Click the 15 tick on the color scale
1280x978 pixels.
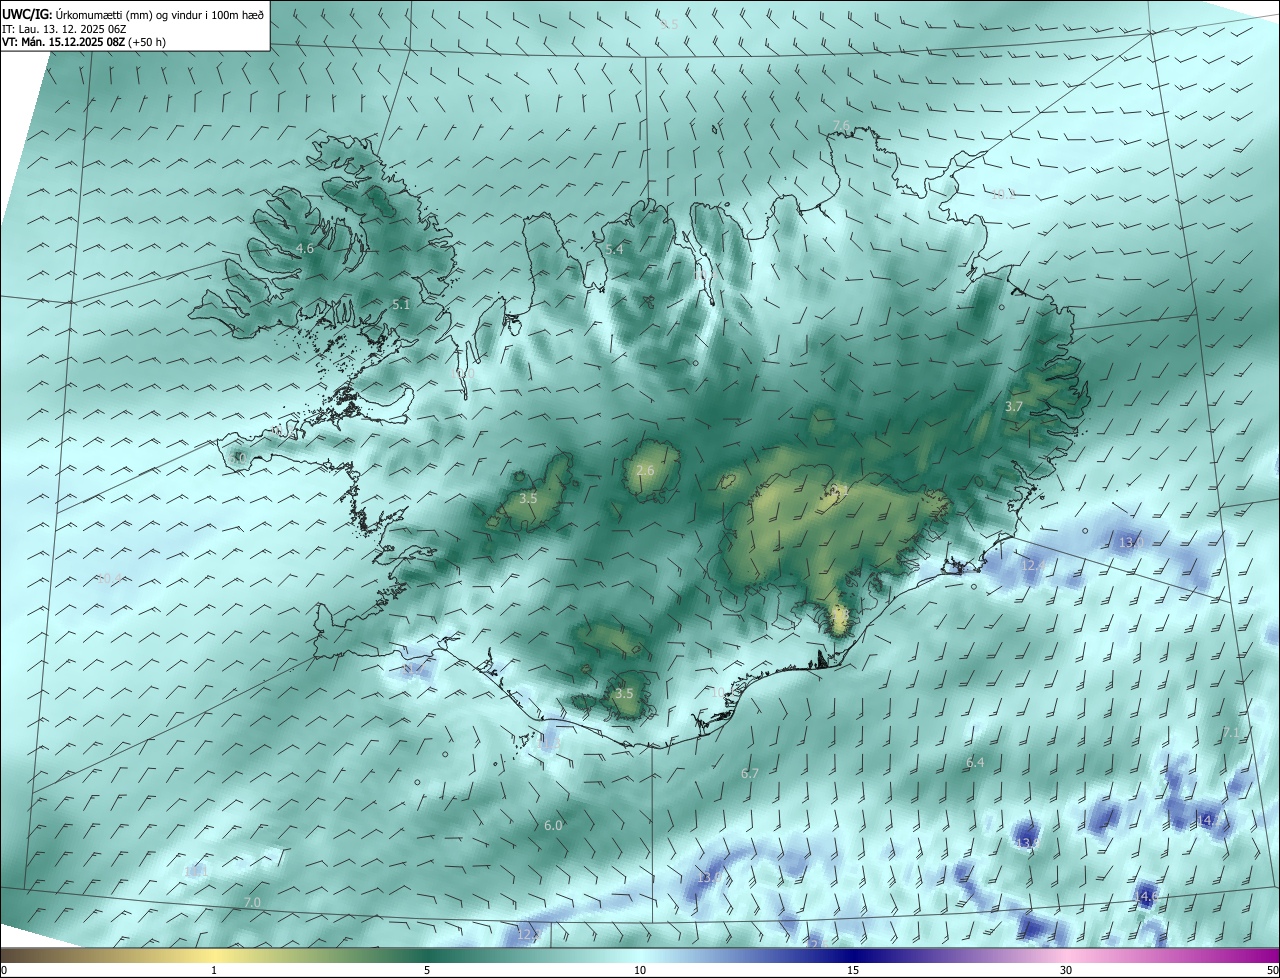[x=853, y=970]
